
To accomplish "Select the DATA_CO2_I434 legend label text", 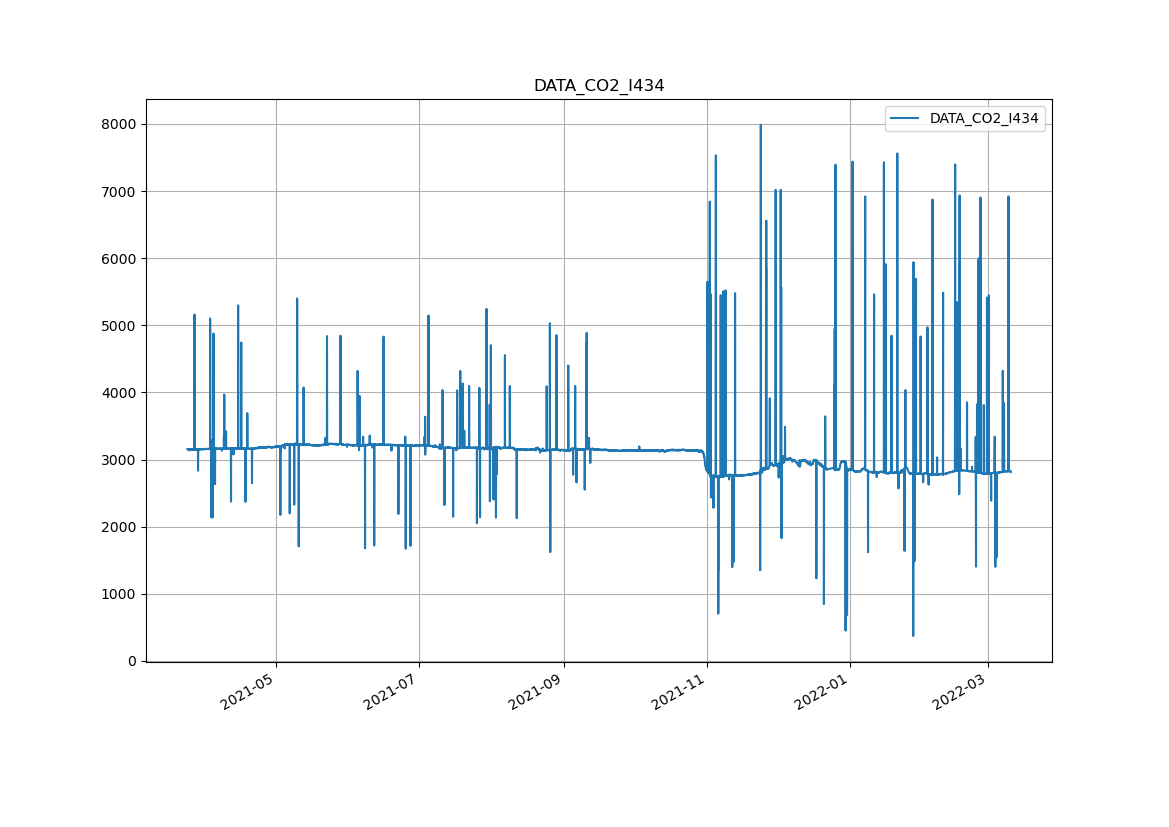I will [x=984, y=118].
